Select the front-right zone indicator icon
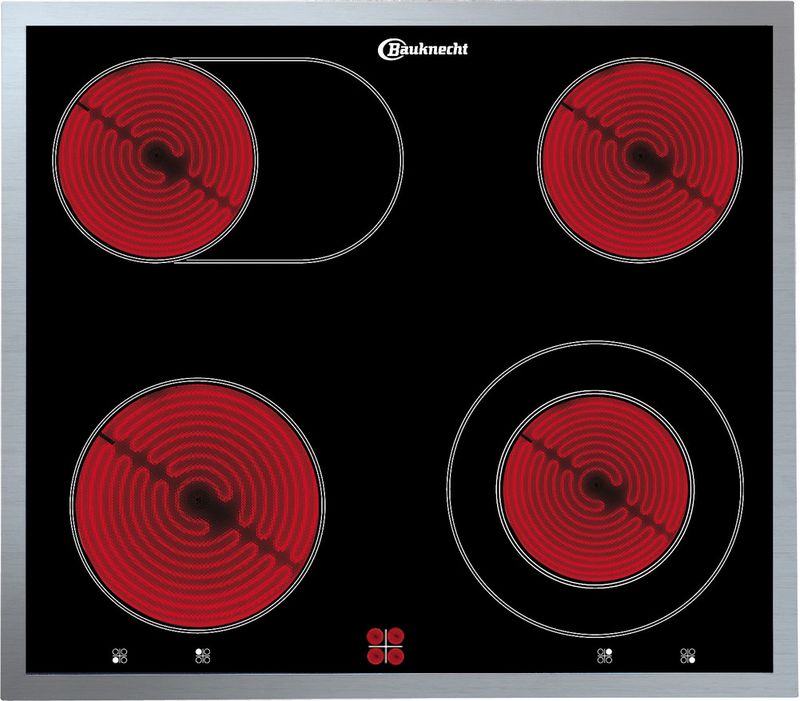This screenshot has width=800, height=701. coord(688,656)
